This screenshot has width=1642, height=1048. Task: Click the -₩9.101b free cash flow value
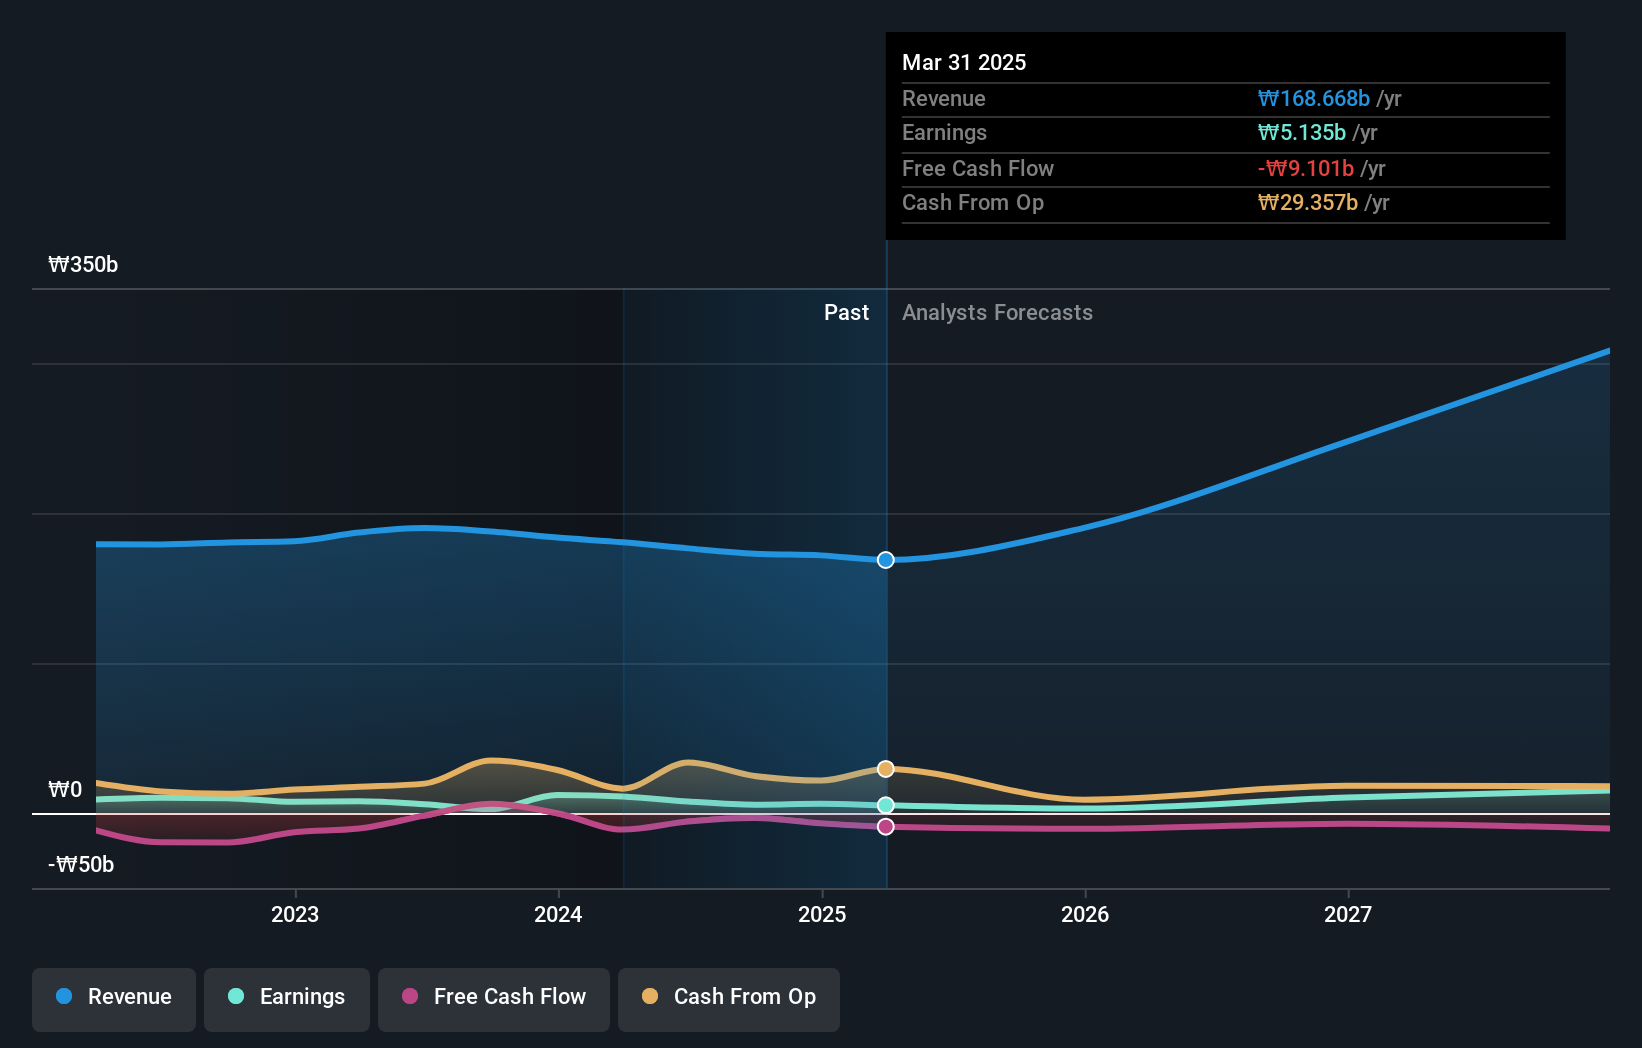tap(1305, 169)
